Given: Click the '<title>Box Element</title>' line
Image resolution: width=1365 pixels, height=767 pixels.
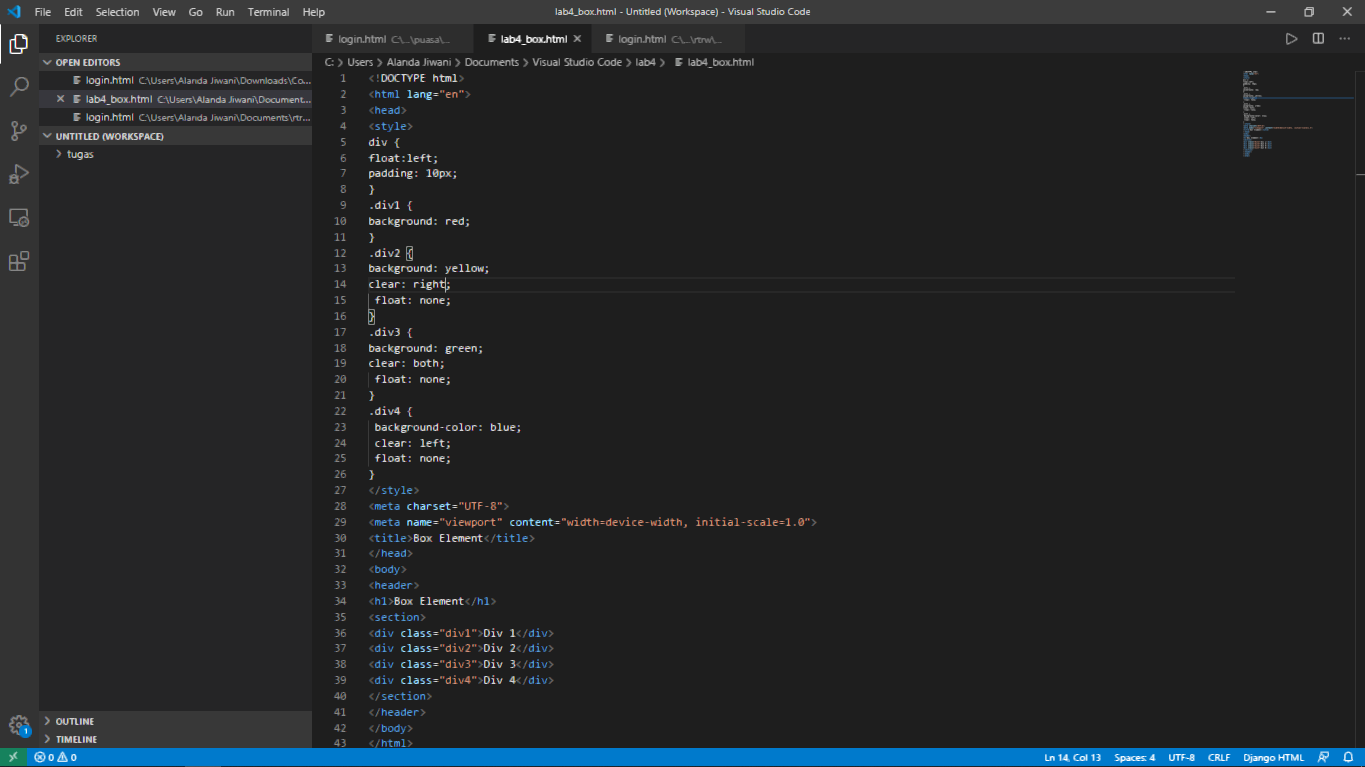Looking at the screenshot, I should (x=451, y=538).
